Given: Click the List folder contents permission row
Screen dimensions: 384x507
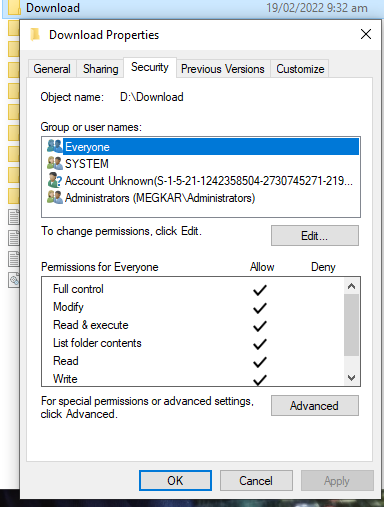Looking at the screenshot, I should click(193, 343).
